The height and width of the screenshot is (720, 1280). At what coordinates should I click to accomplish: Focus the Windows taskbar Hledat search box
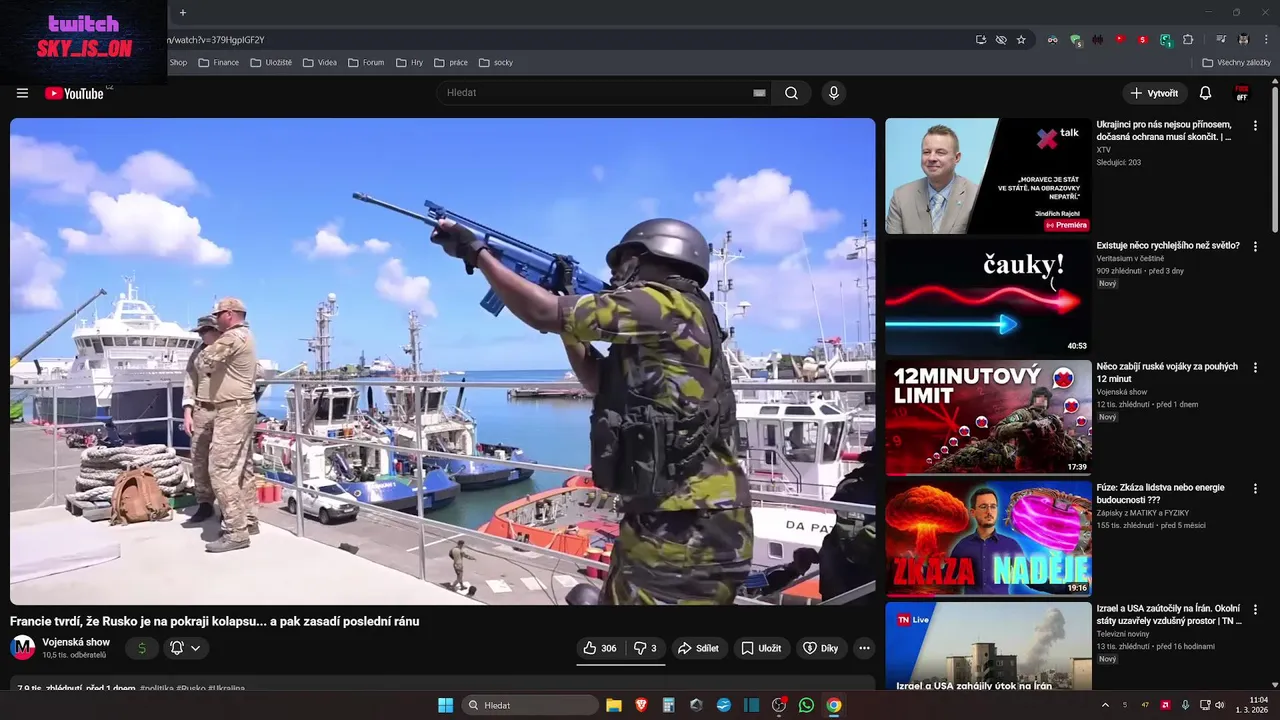[530, 705]
